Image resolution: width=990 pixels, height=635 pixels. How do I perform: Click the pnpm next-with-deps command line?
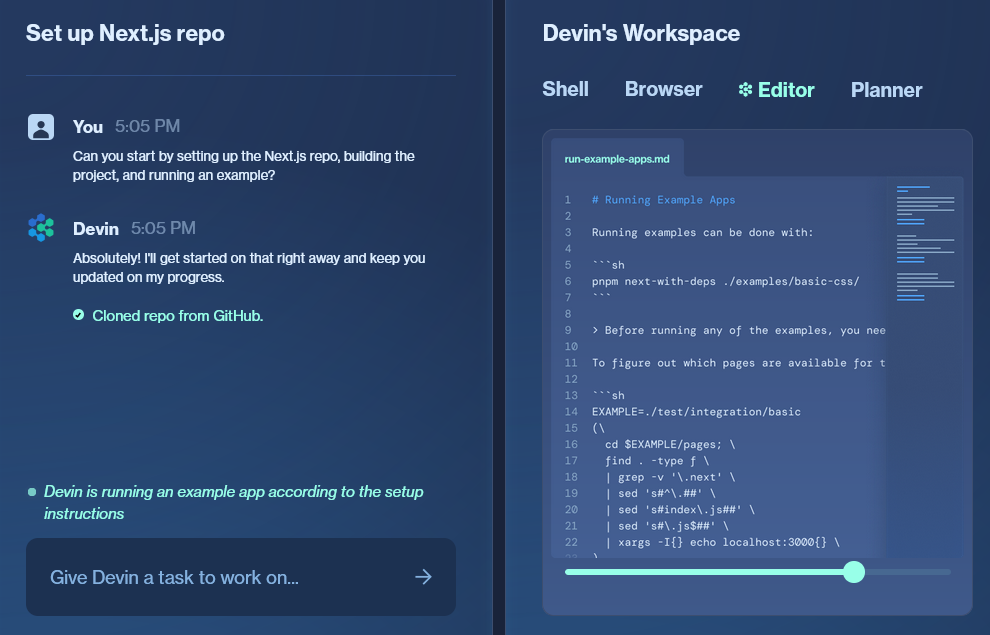(725, 282)
